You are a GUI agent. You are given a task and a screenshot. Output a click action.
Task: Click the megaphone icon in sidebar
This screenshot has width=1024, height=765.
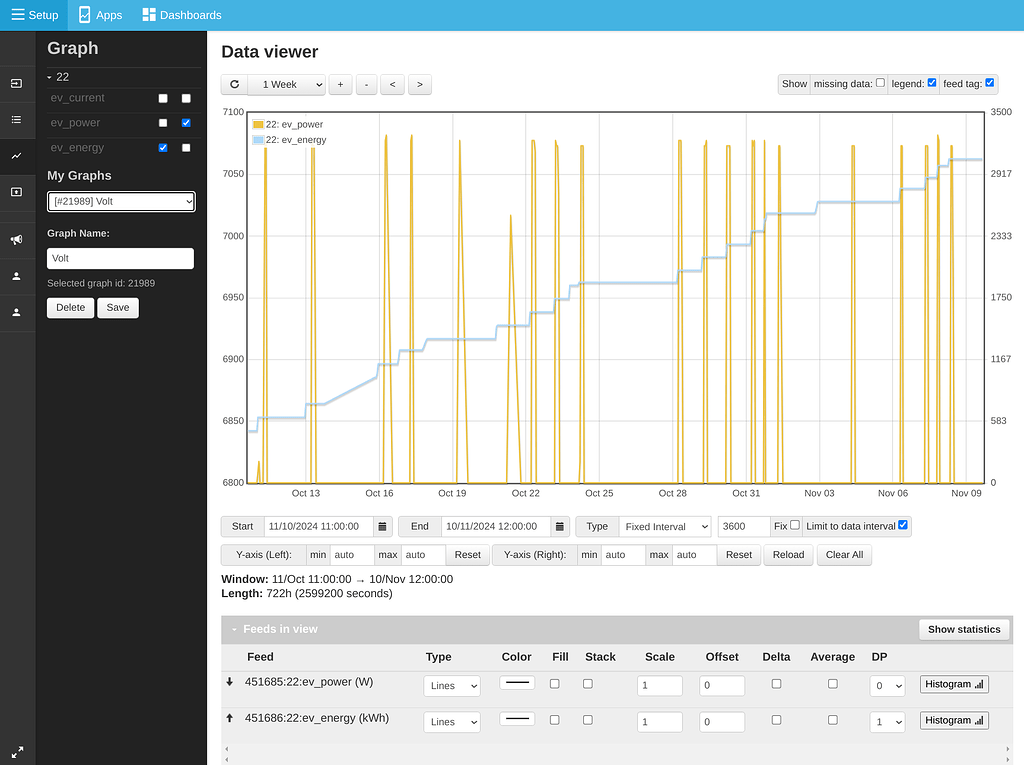click(16, 240)
